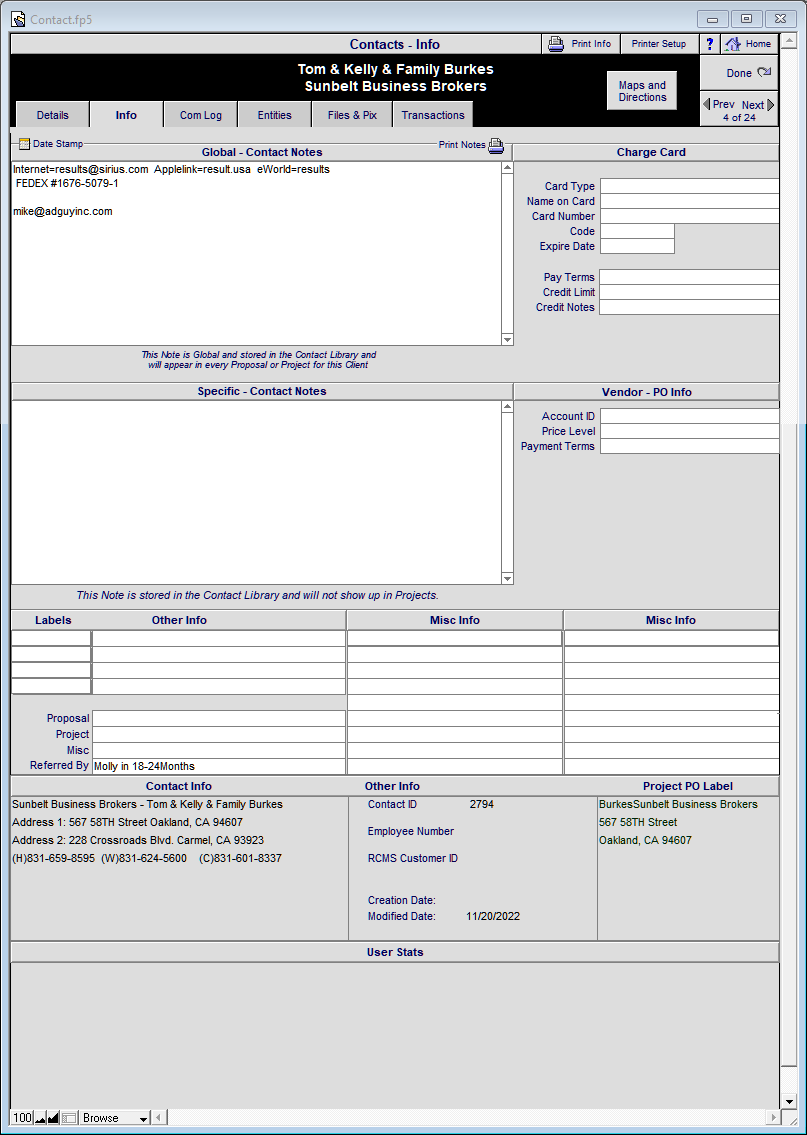Click the up arrow of Global Notes scrollbar
Viewport: 807px width, 1135px height.
tap(507, 168)
